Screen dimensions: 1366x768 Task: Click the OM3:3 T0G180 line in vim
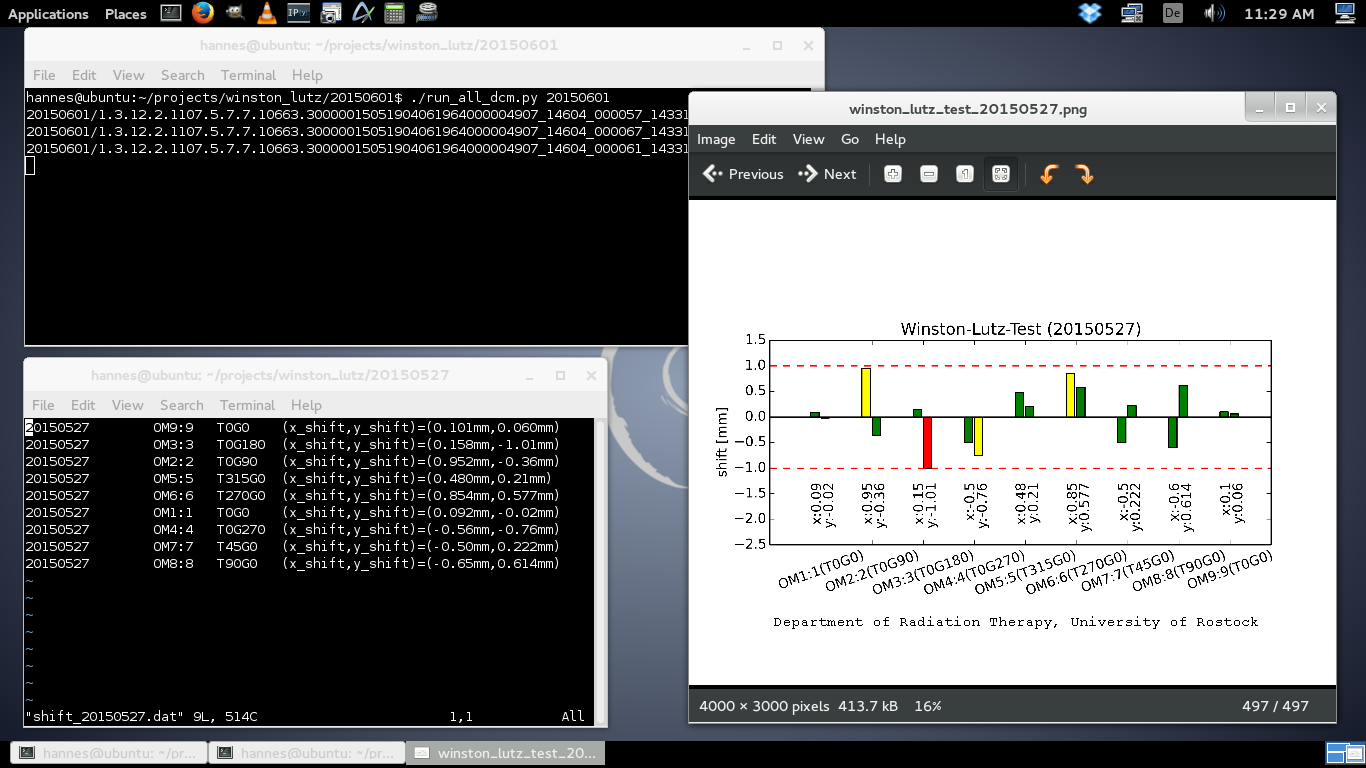pos(292,445)
